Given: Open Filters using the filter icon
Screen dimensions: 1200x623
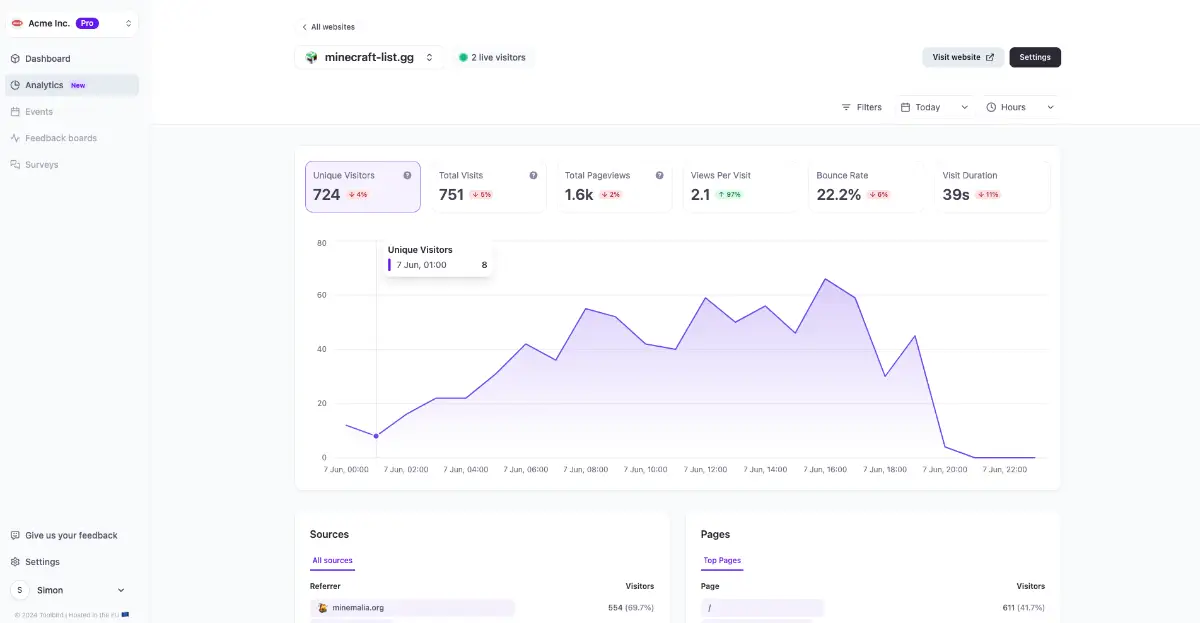Looking at the screenshot, I should pyautogui.click(x=846, y=107).
